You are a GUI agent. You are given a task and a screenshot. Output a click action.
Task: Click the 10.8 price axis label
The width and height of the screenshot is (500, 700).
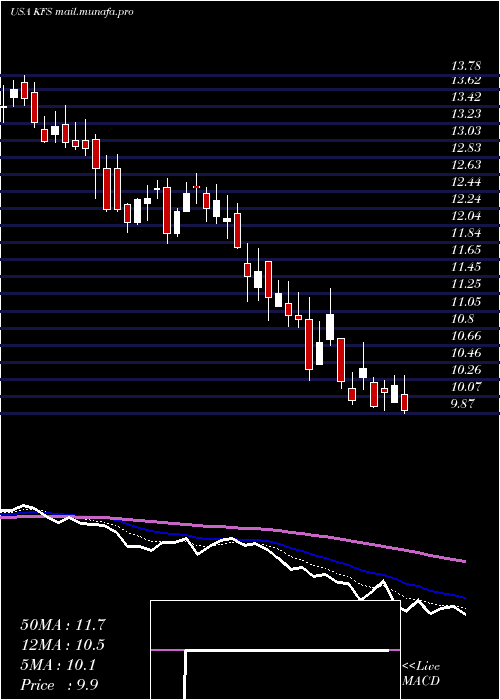[x=462, y=319]
